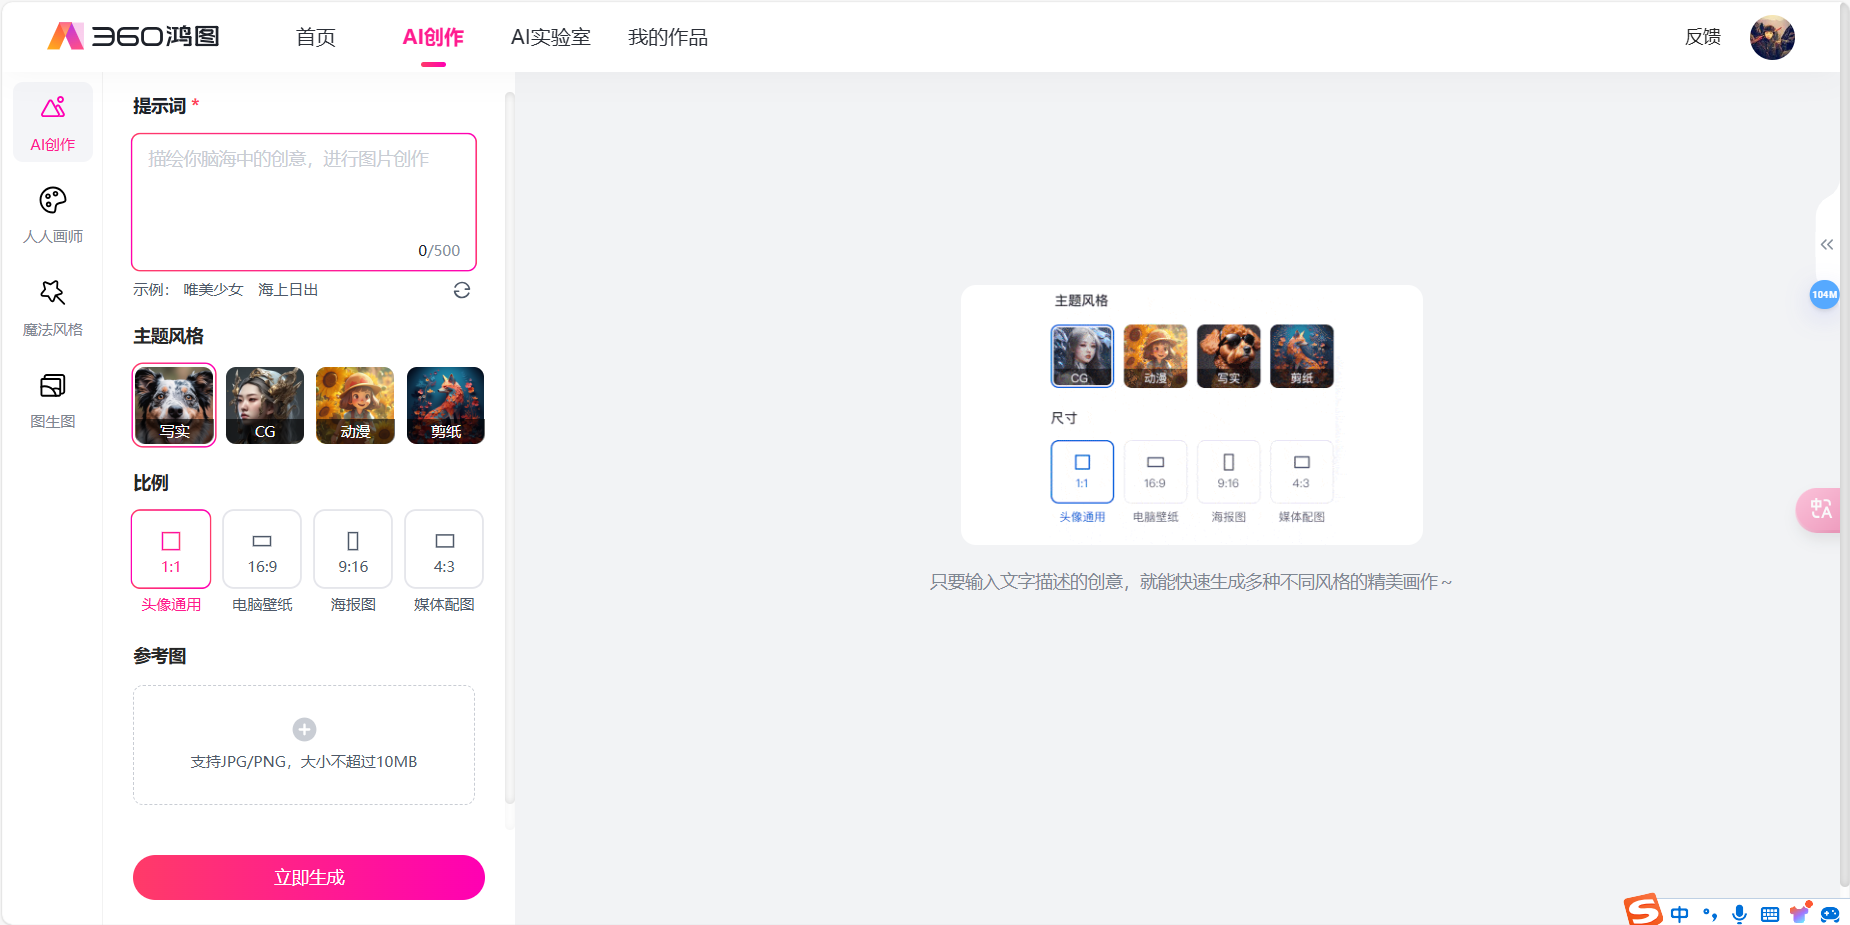The width and height of the screenshot is (1850, 925).
Task: Select the 写实 theme style
Action: point(173,405)
